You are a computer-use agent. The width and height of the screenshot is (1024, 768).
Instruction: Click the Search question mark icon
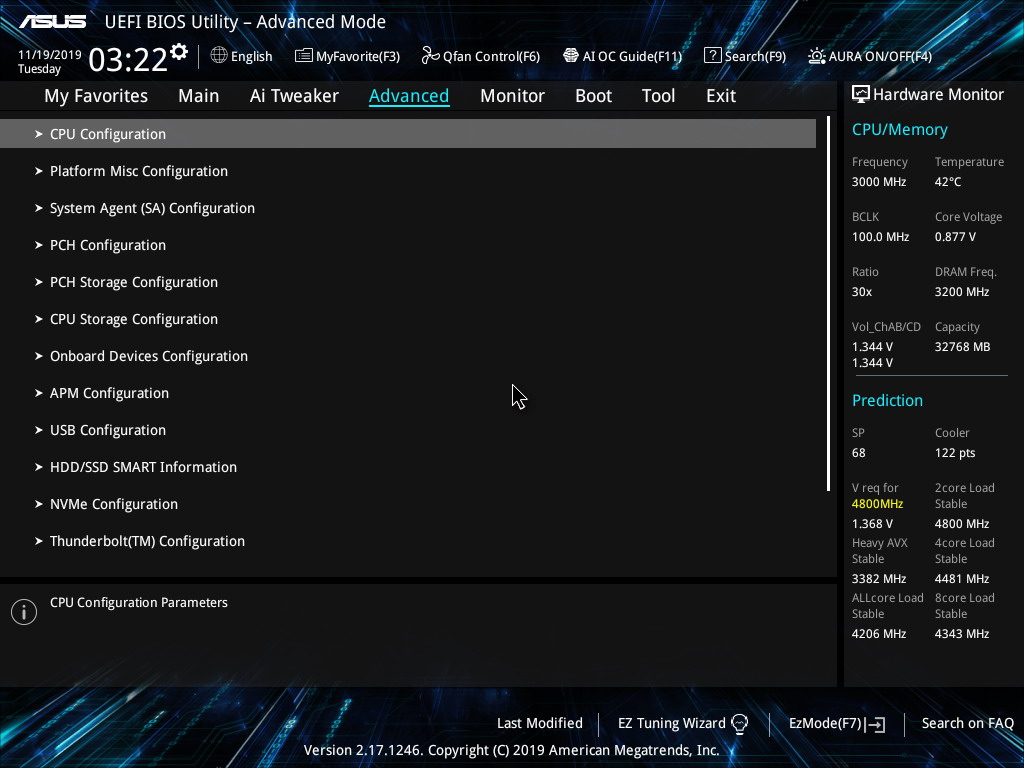click(712, 56)
